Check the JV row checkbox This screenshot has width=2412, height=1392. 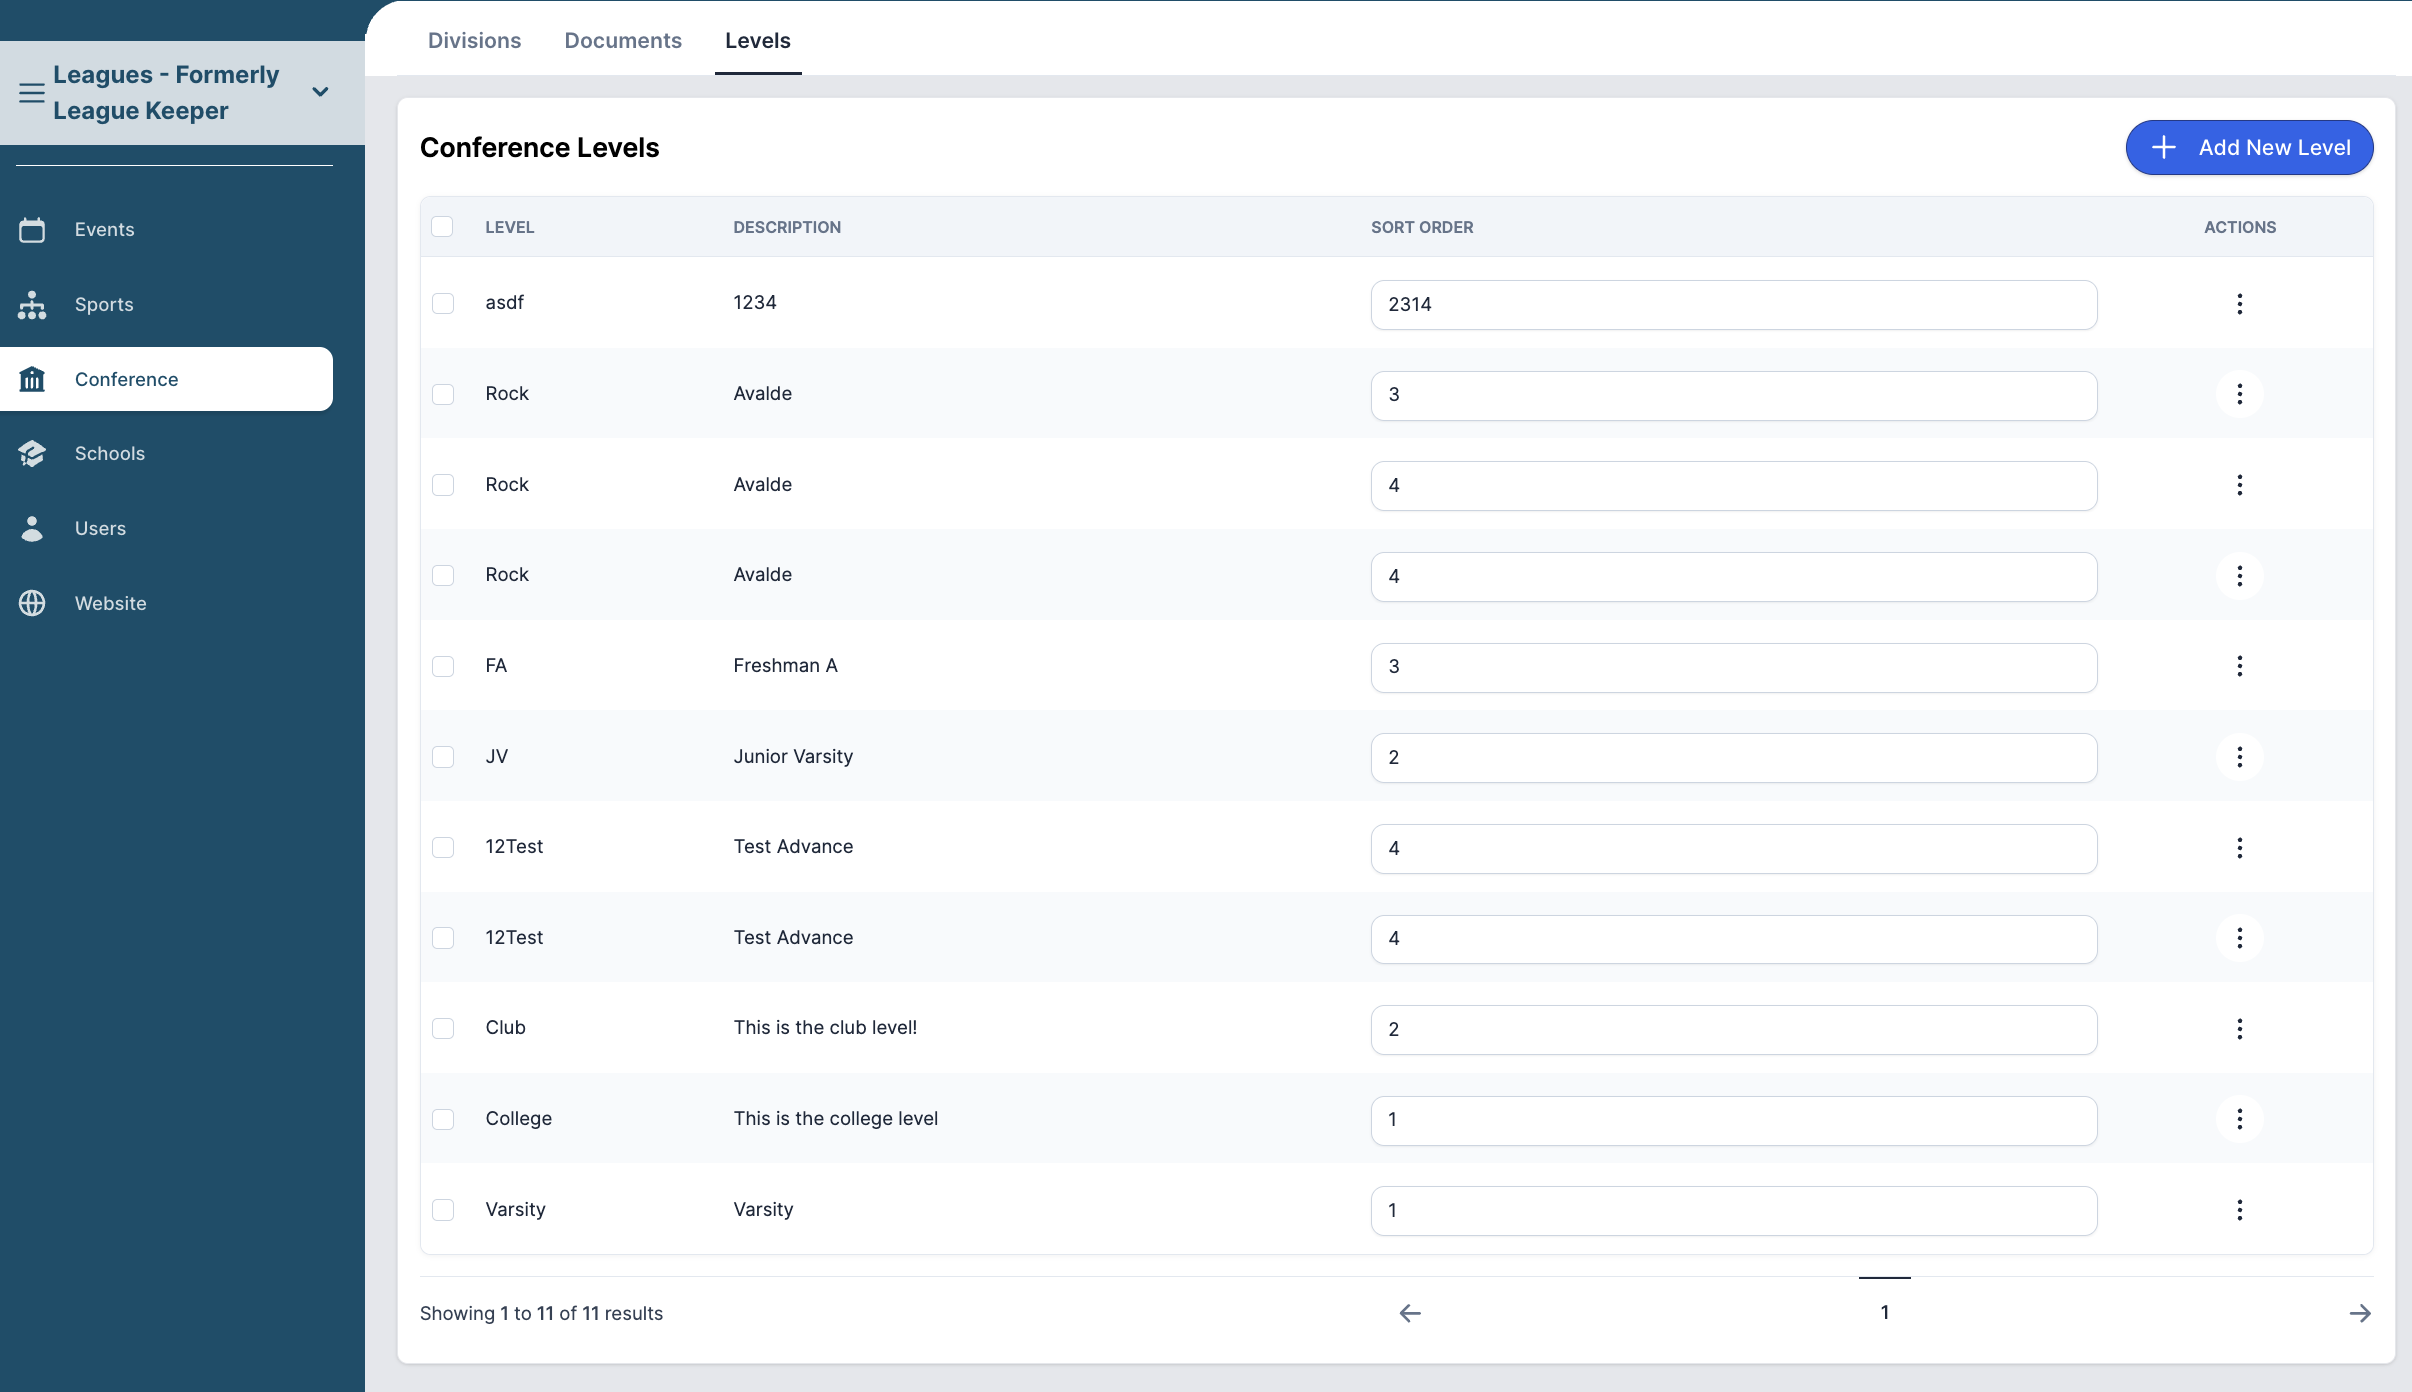[x=443, y=756]
